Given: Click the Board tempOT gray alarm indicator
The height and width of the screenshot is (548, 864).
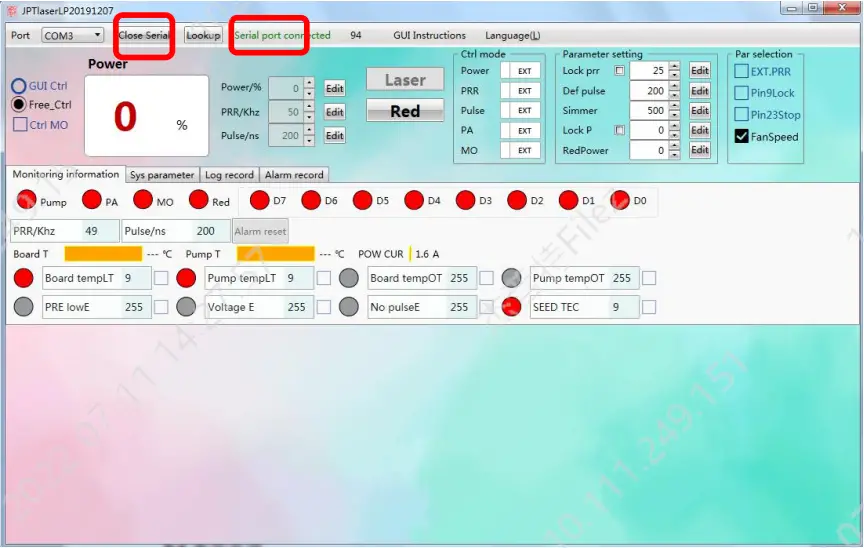Looking at the screenshot, I should [x=349, y=278].
